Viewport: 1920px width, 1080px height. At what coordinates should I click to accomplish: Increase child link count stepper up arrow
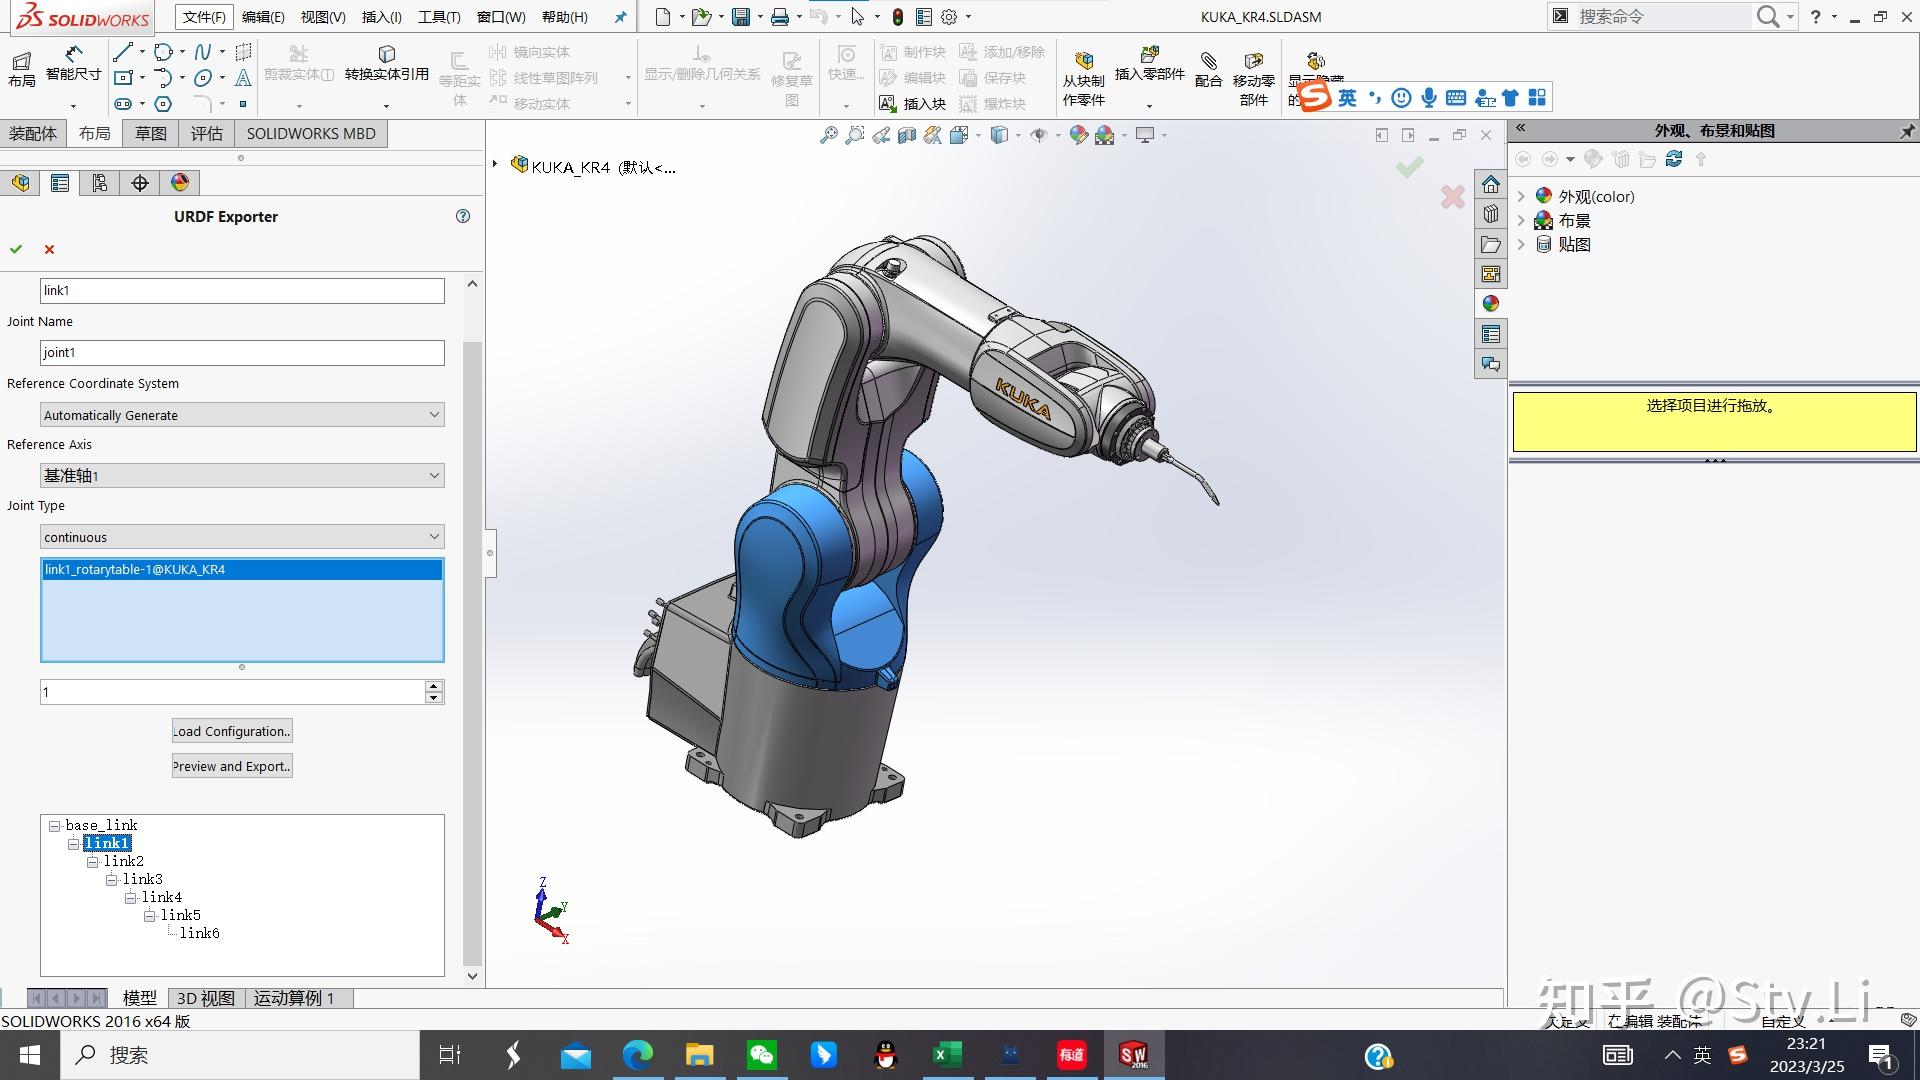(433, 686)
